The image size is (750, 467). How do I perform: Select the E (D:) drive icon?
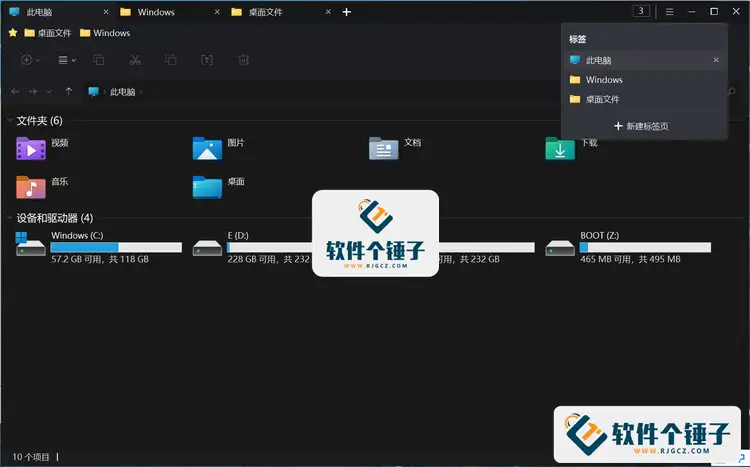pyautogui.click(x=207, y=248)
